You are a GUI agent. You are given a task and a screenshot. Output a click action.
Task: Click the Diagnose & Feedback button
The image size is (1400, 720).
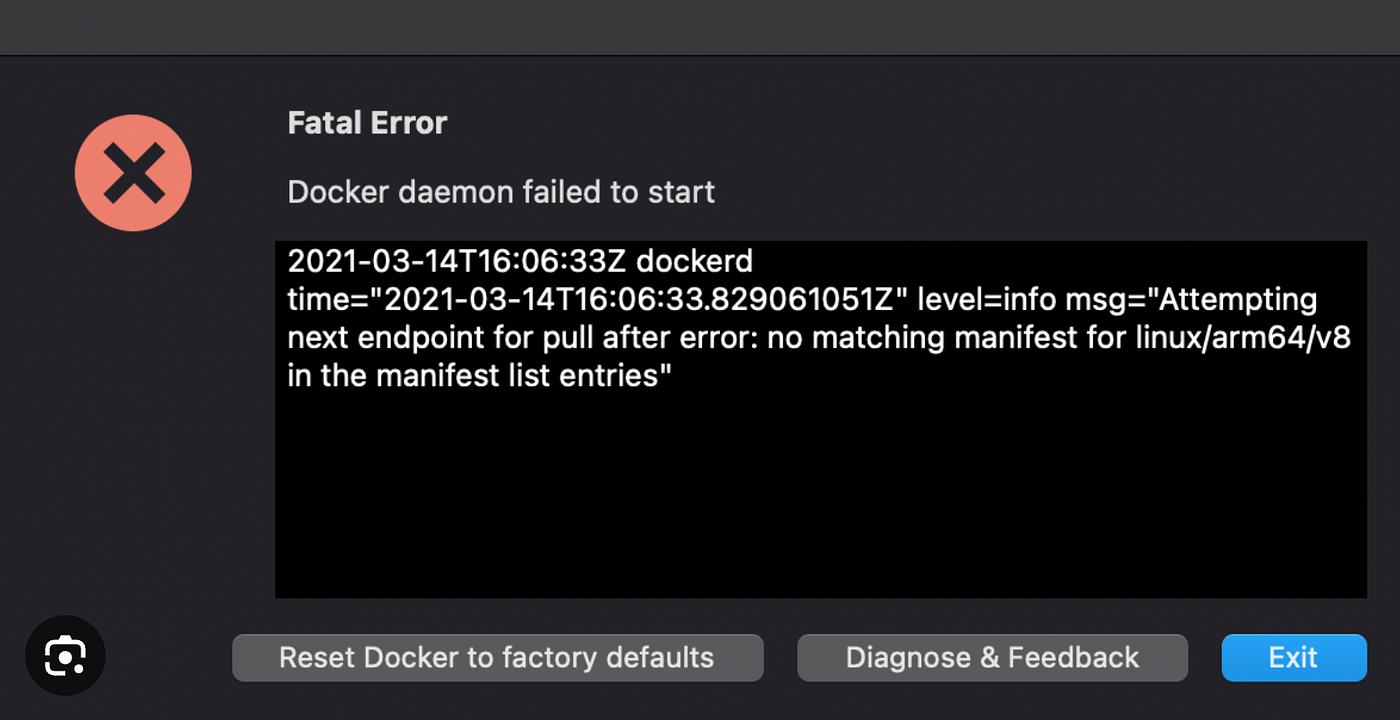pyautogui.click(x=992, y=657)
